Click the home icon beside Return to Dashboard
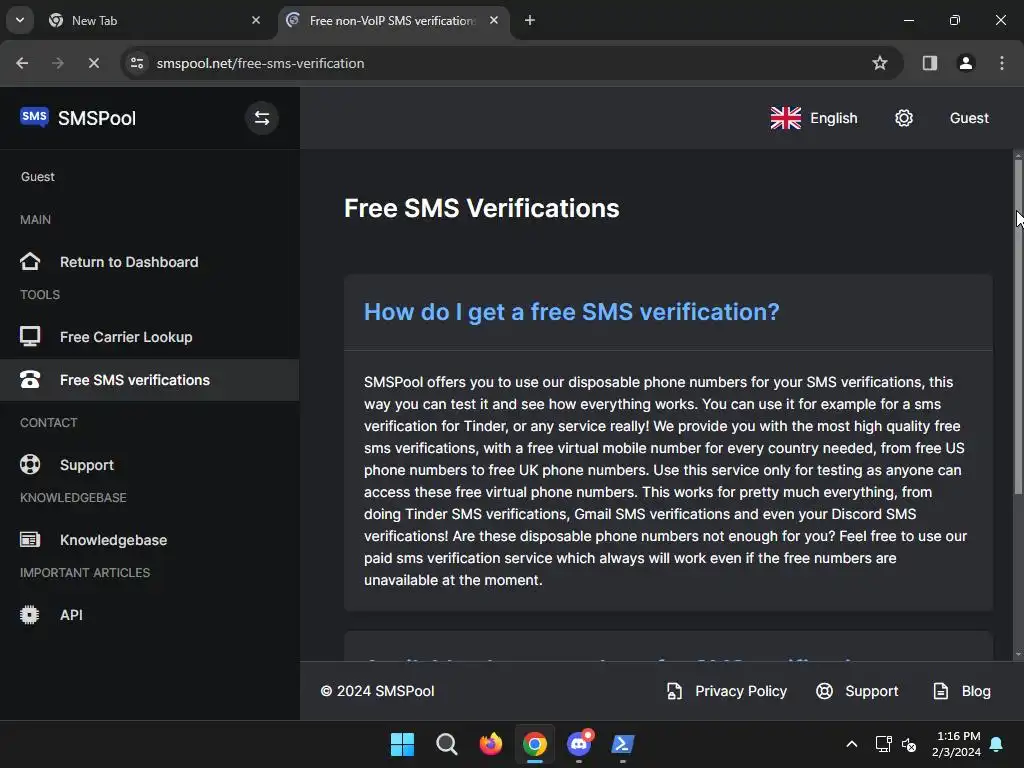This screenshot has height=768, width=1024. 30,262
